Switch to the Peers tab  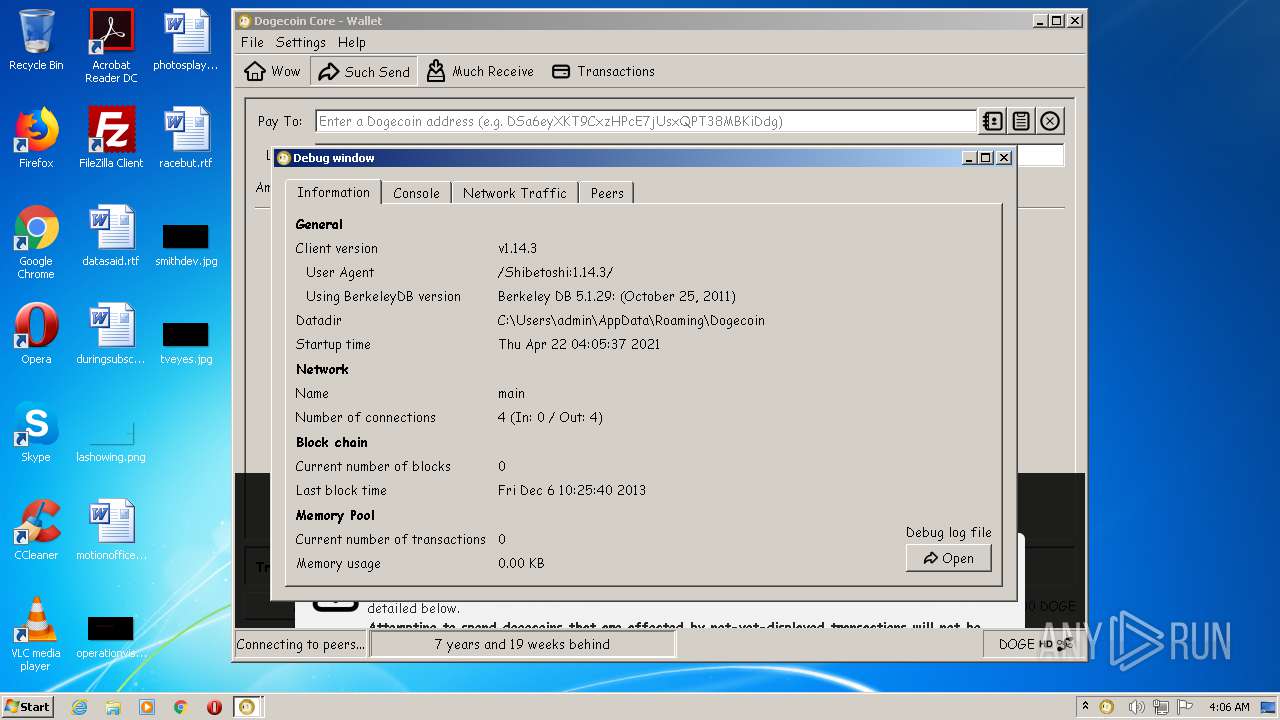(x=607, y=193)
